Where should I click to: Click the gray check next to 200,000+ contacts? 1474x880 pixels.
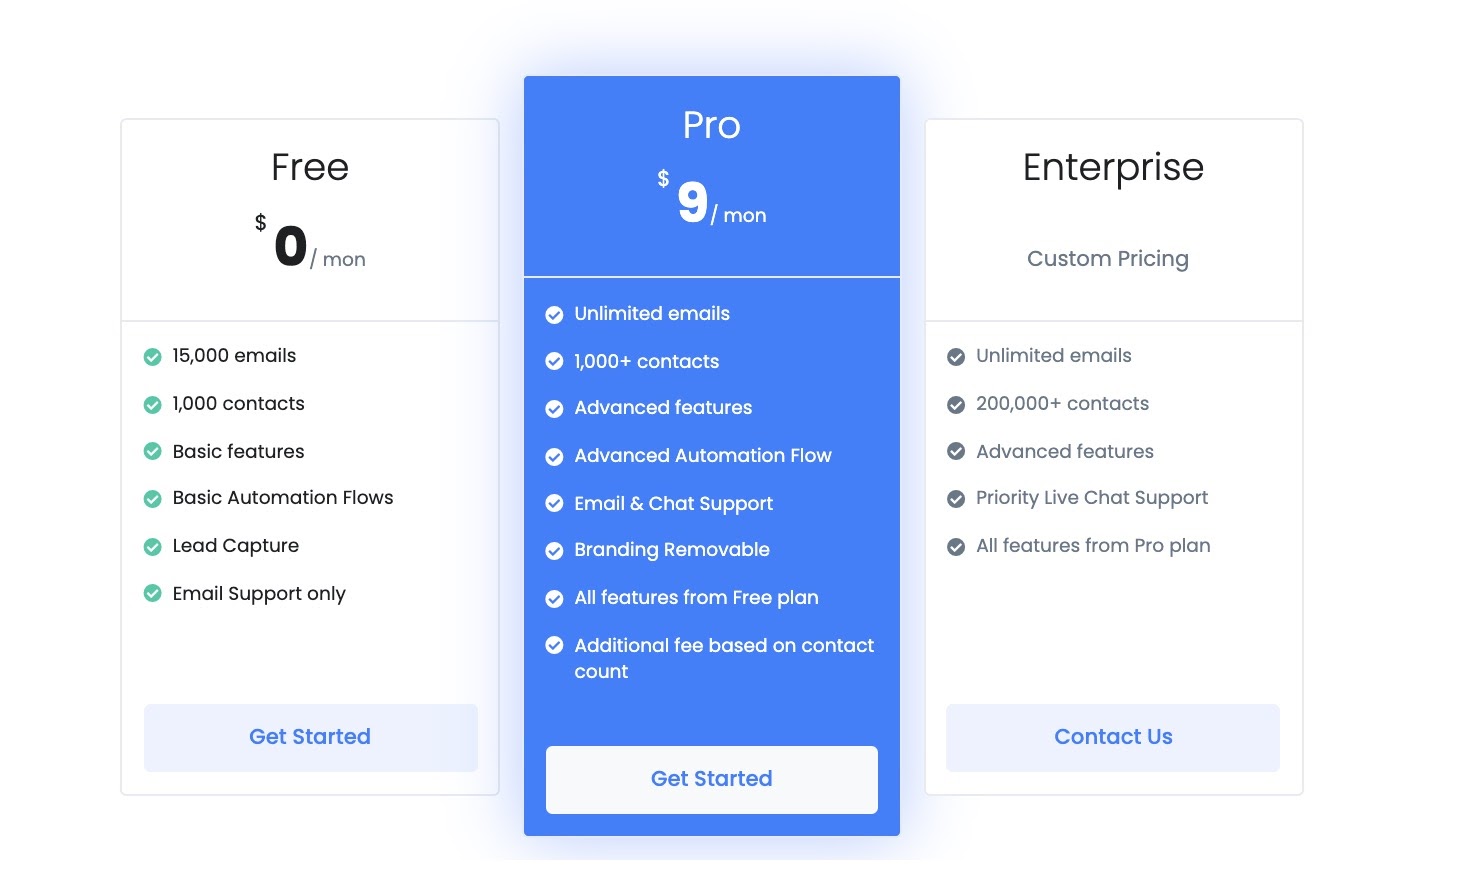[956, 405]
